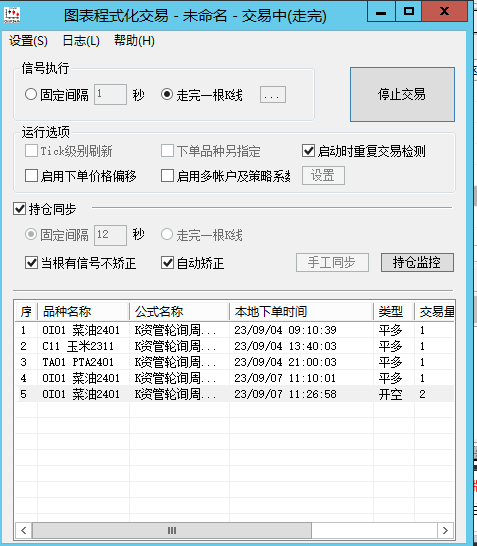Screen dimensions: 477x546
Task: Select row 1 OI01 菜油2401
Action: 234,330
